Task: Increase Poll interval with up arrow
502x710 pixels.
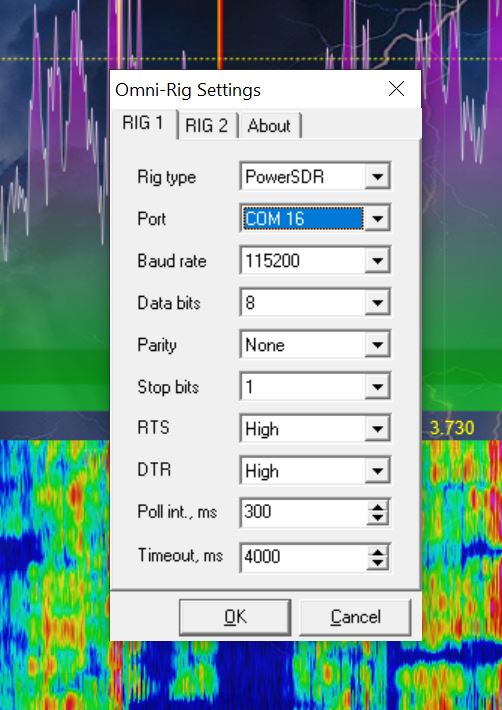Action: (x=378, y=507)
